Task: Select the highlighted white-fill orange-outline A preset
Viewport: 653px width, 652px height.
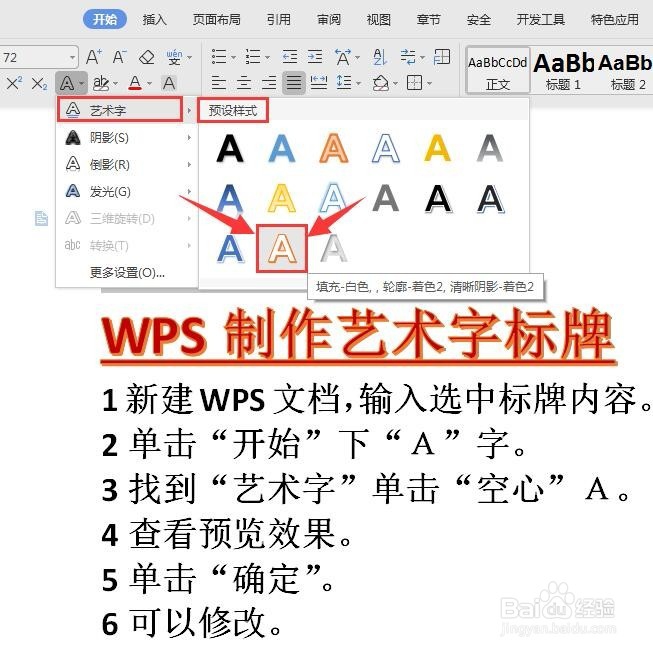Action: click(x=282, y=249)
